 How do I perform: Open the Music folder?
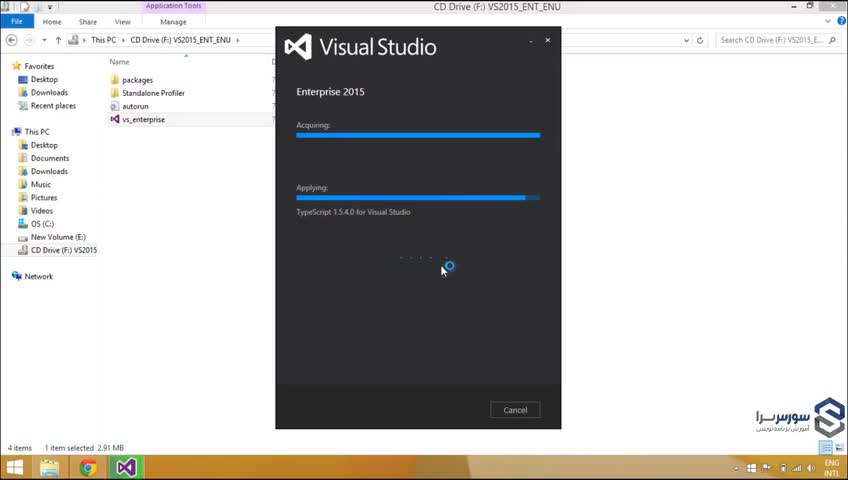point(41,184)
